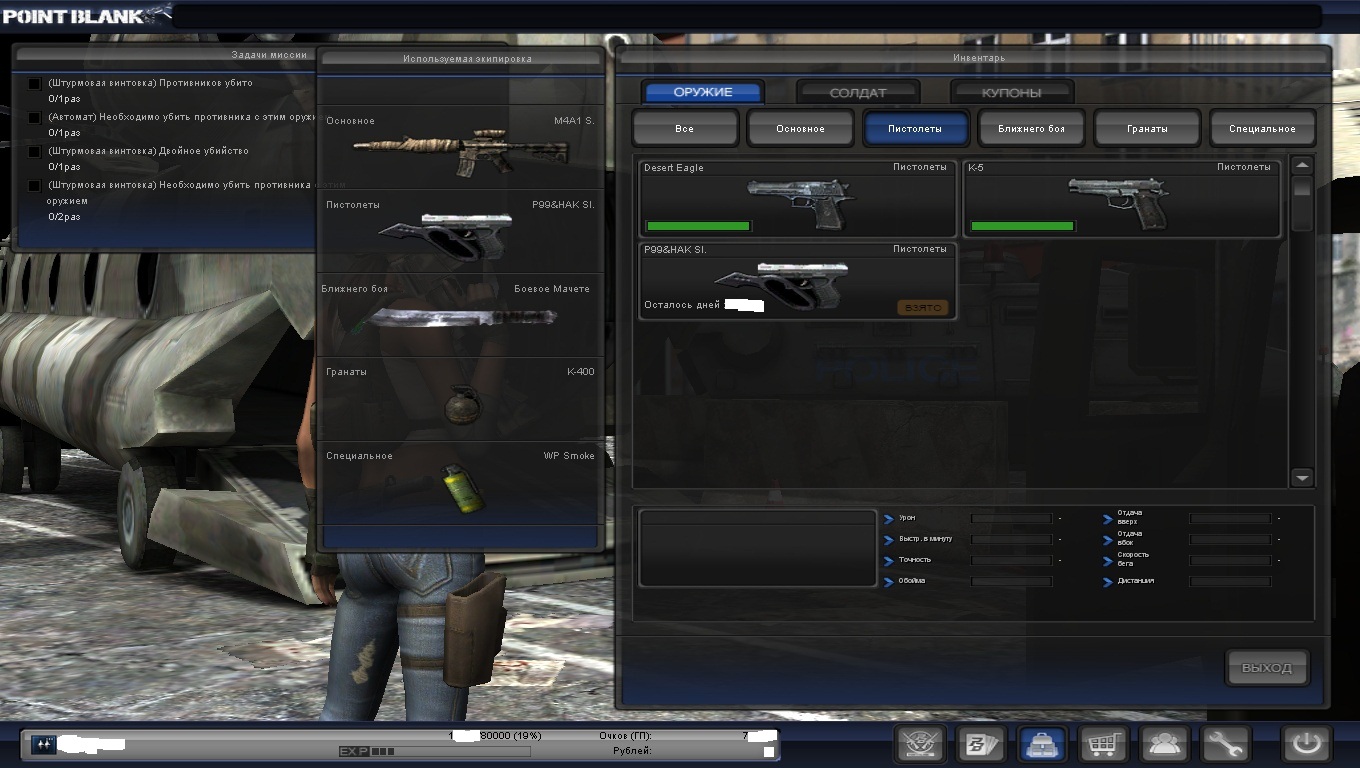Toggle the Автомат mission task checkbox

click(35, 118)
